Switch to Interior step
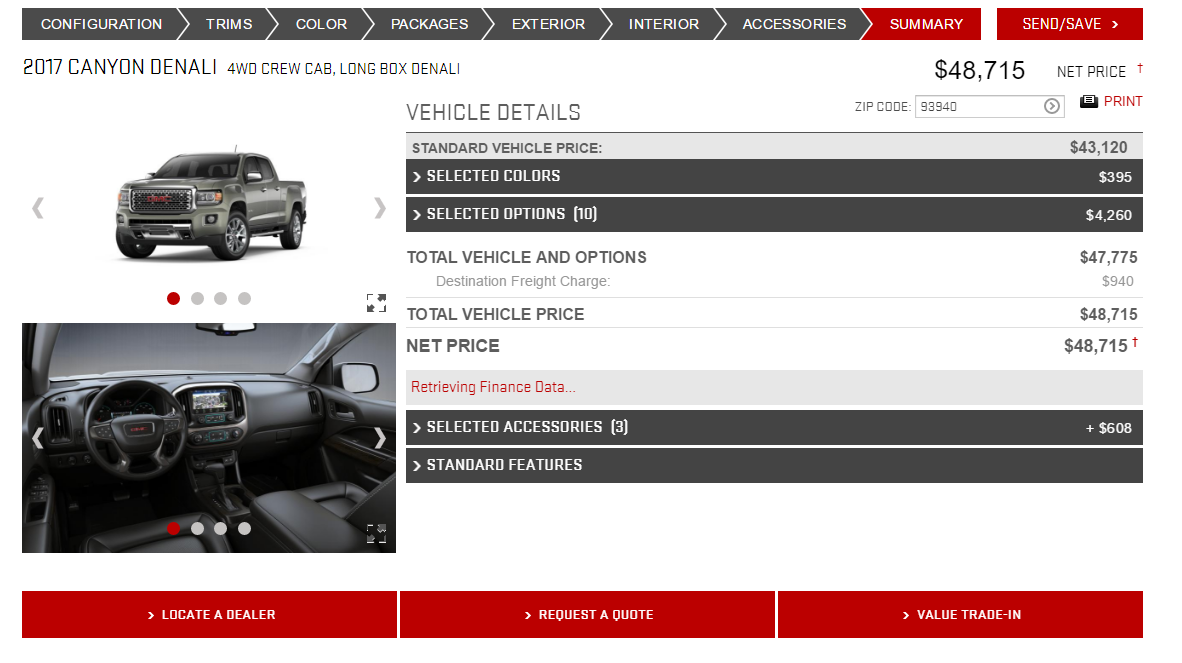The width and height of the screenshot is (1182, 663). coord(663,24)
